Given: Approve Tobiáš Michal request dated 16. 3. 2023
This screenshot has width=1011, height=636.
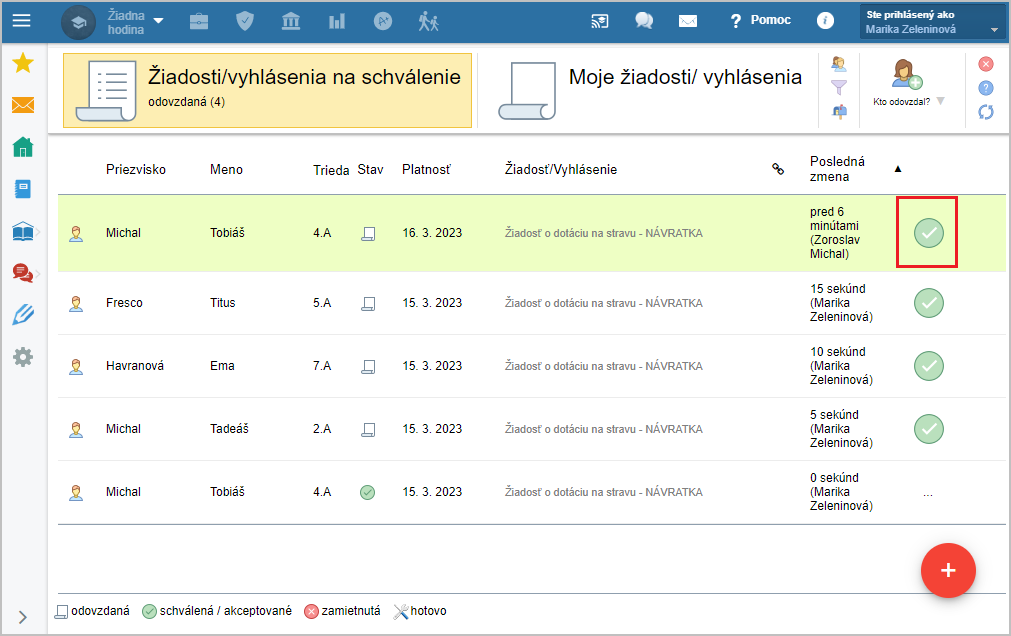Looking at the screenshot, I should [x=928, y=233].
